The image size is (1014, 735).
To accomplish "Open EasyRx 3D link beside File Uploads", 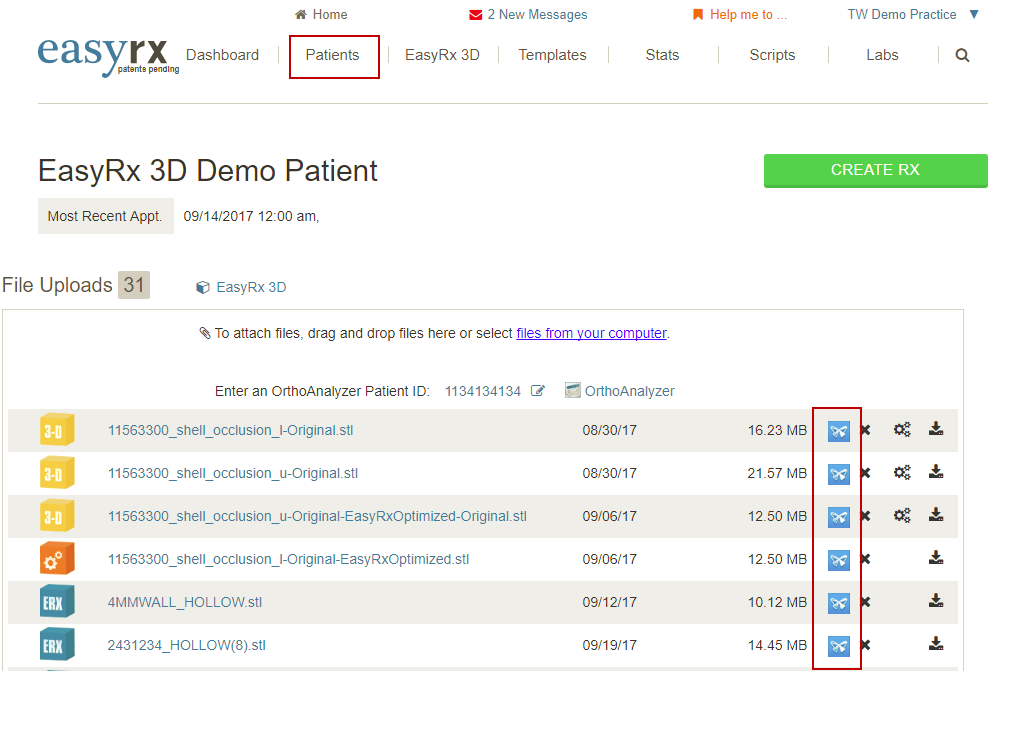I will (241, 287).
